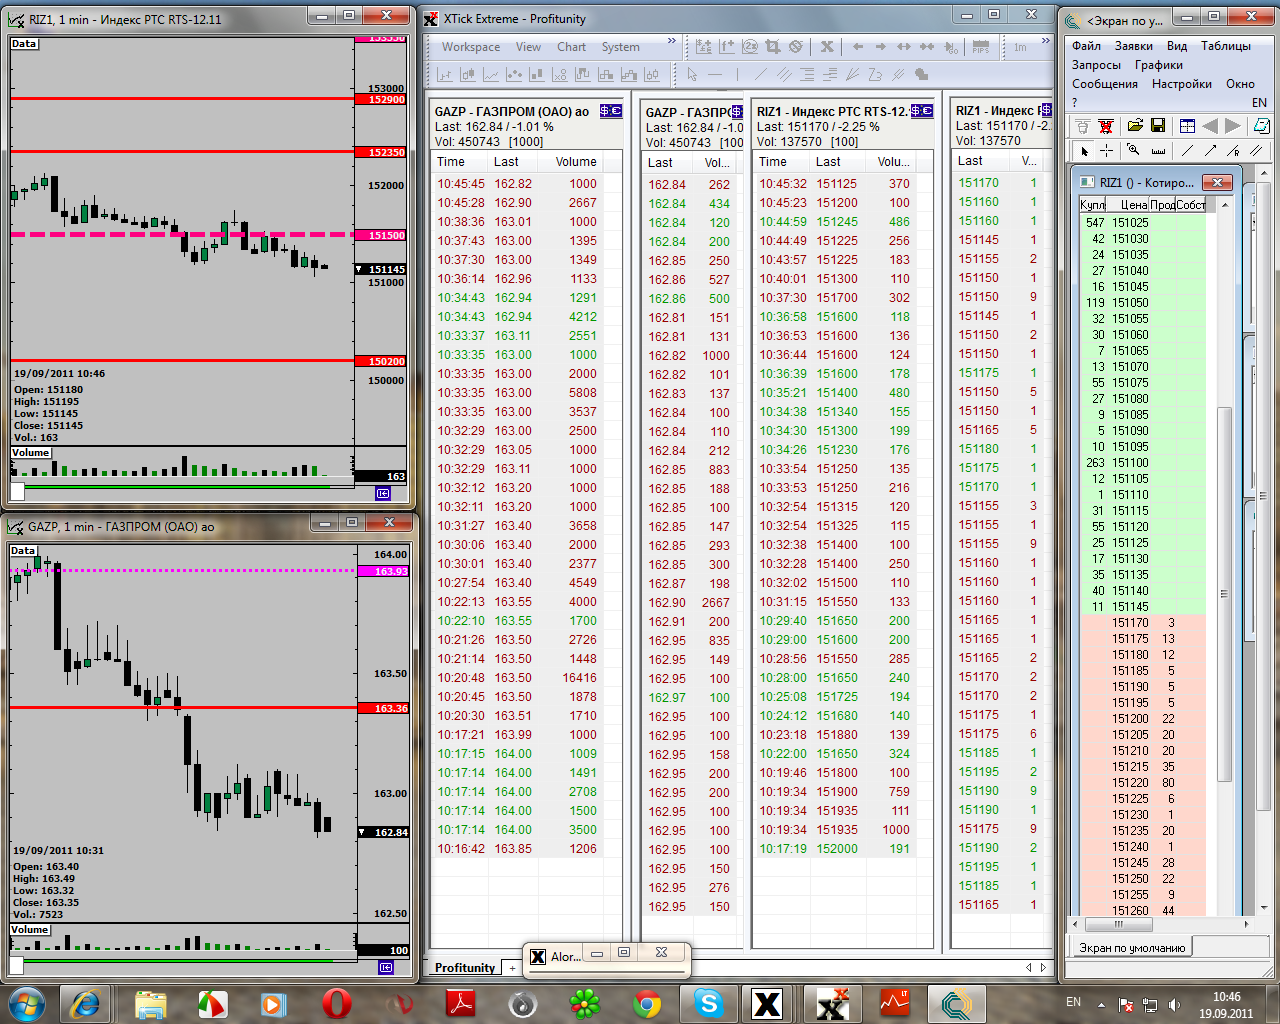
Task: Select the arrow line drawing tool
Action: pos(1210,151)
